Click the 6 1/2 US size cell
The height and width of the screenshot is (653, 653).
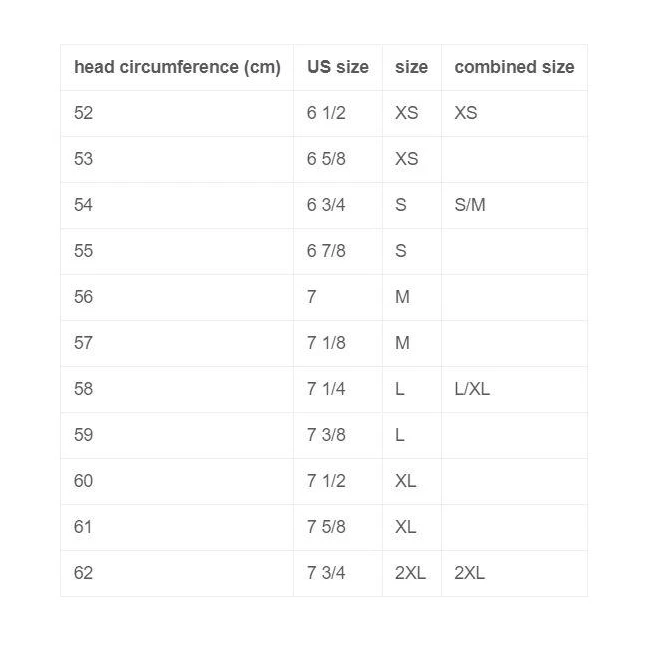[326, 113]
